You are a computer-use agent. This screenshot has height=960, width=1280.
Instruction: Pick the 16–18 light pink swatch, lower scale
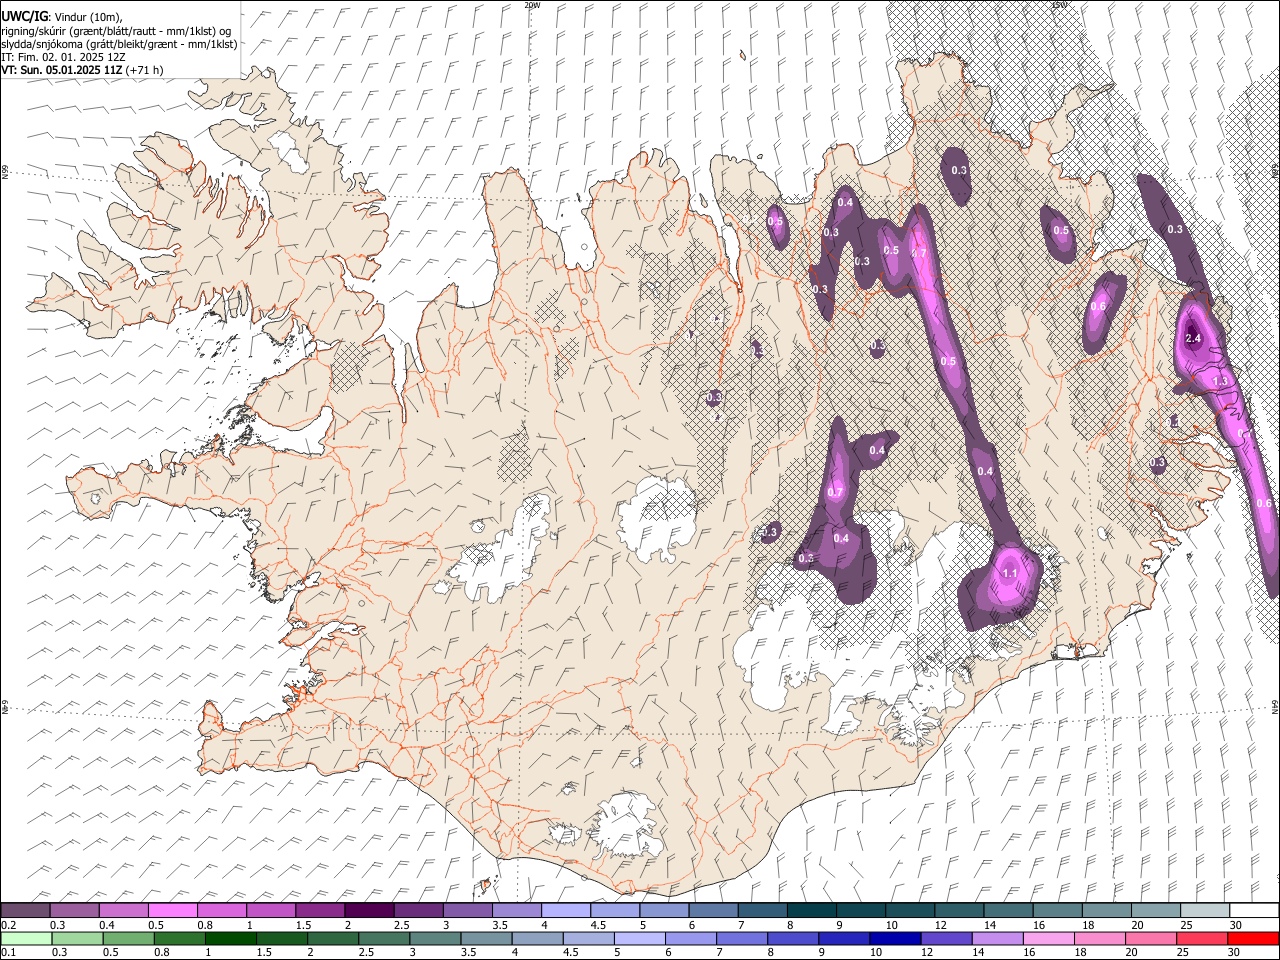point(1049,939)
